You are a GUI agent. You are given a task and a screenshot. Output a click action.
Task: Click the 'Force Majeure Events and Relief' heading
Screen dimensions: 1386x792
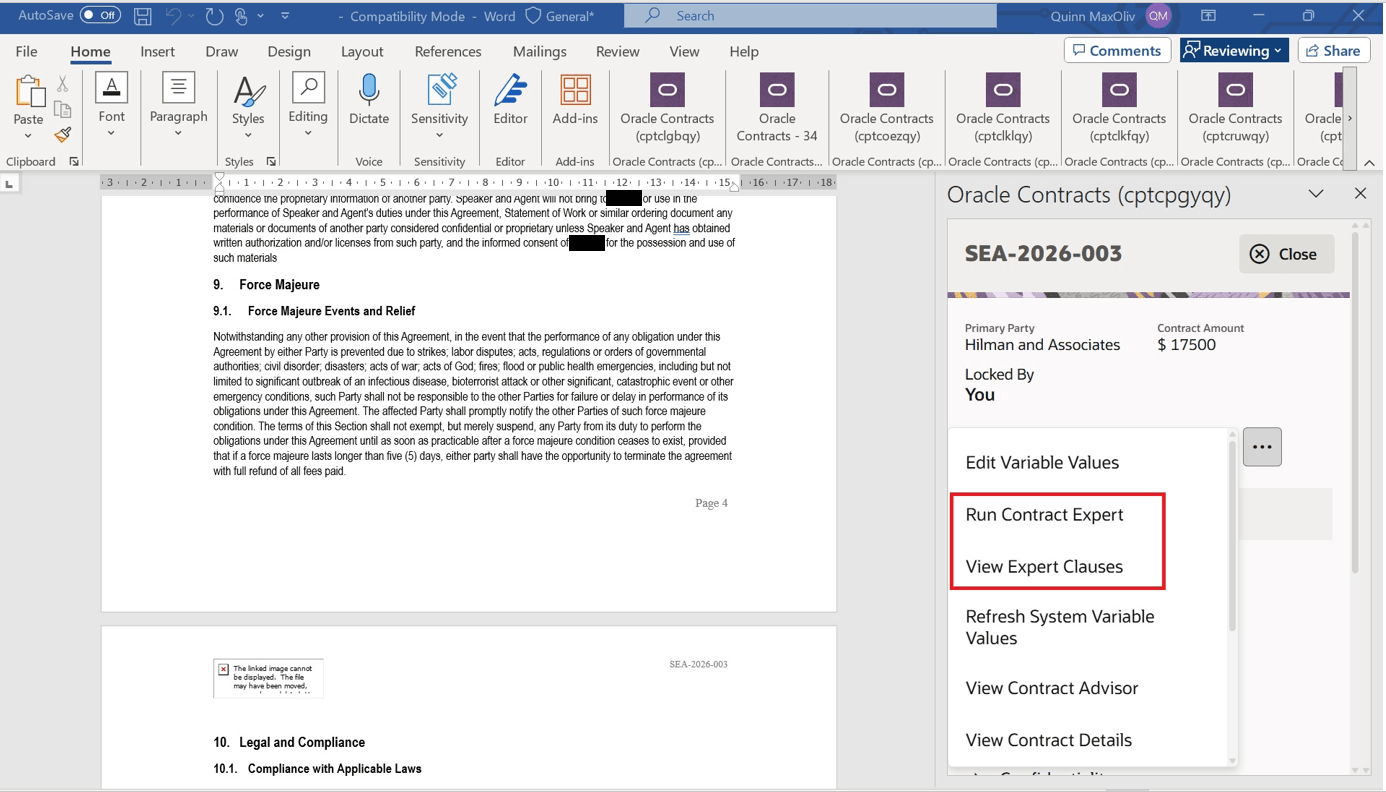331,311
